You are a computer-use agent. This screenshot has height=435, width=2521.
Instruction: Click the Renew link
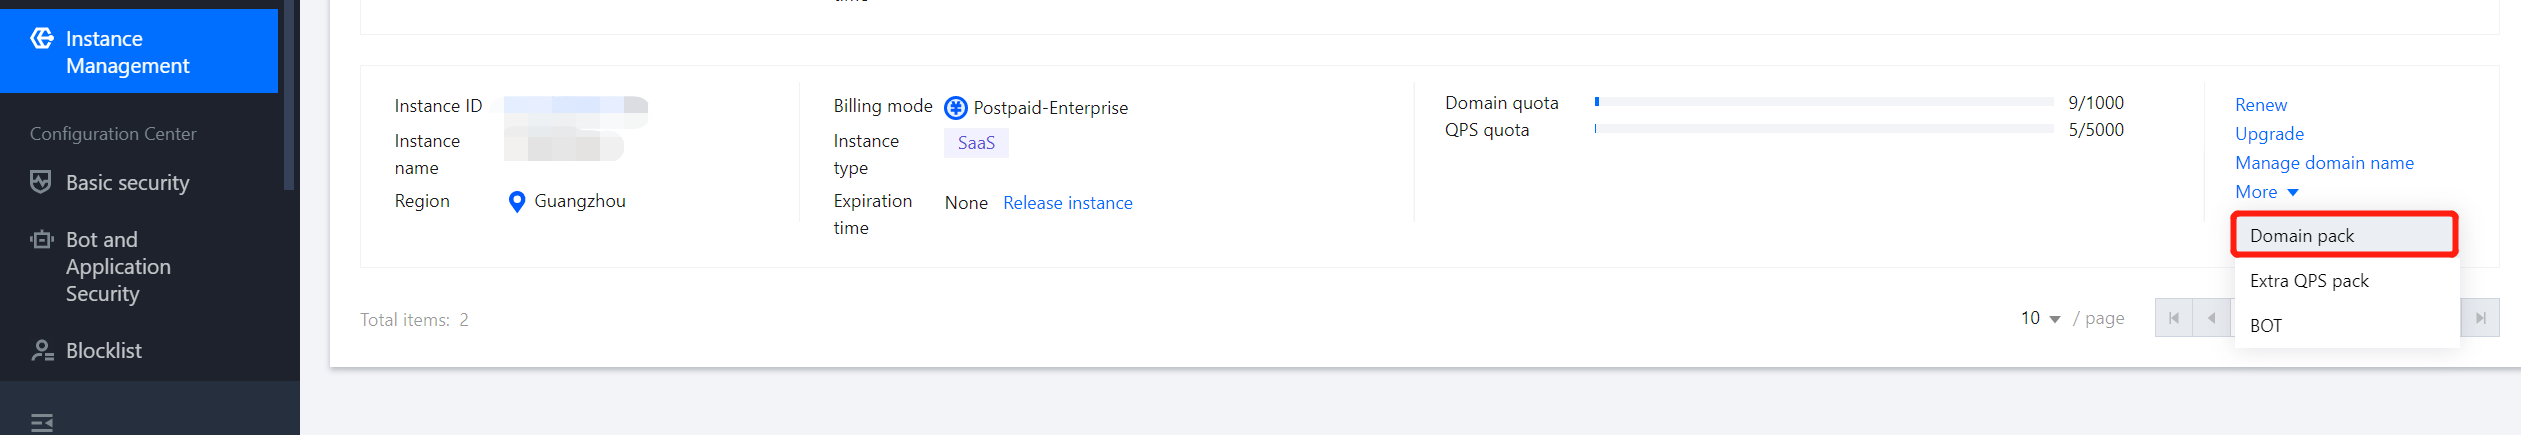point(2260,105)
